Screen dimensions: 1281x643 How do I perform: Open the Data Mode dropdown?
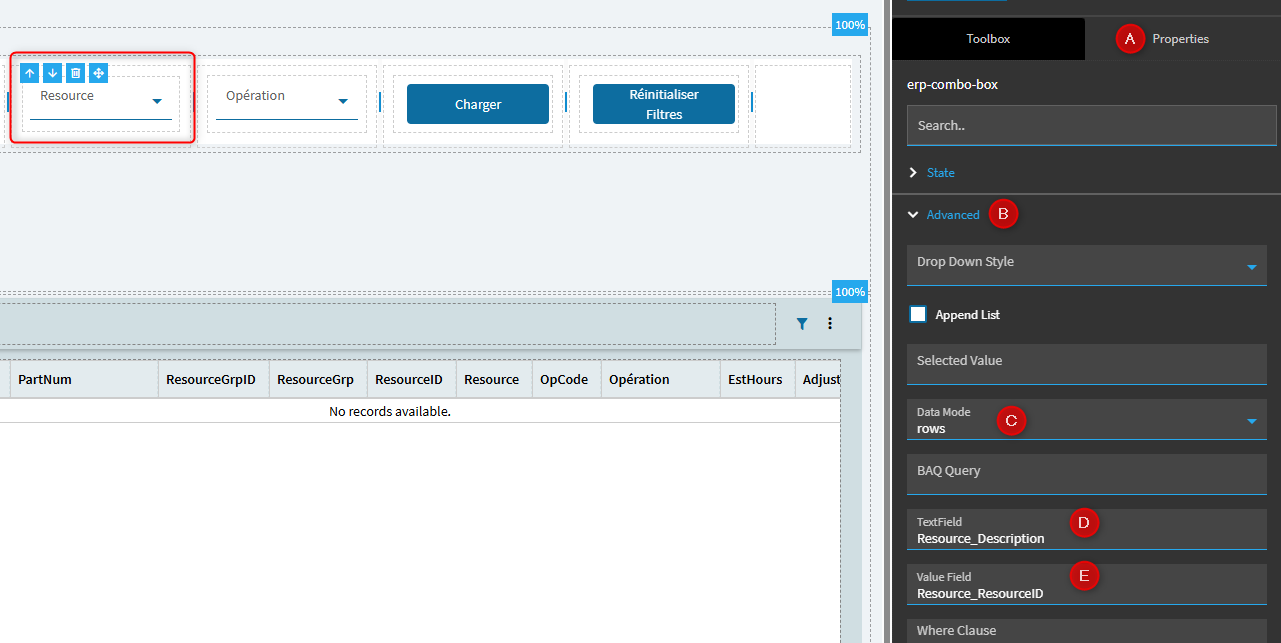pos(1087,420)
